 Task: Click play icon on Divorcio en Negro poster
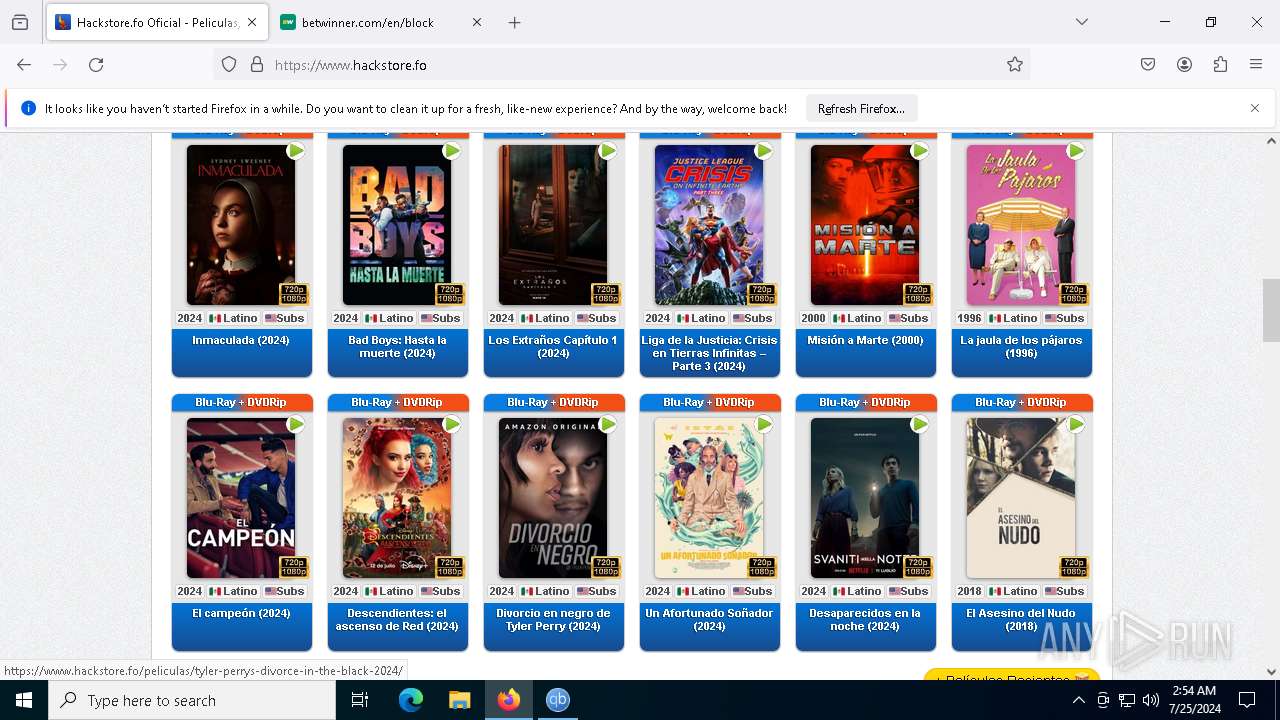point(608,424)
